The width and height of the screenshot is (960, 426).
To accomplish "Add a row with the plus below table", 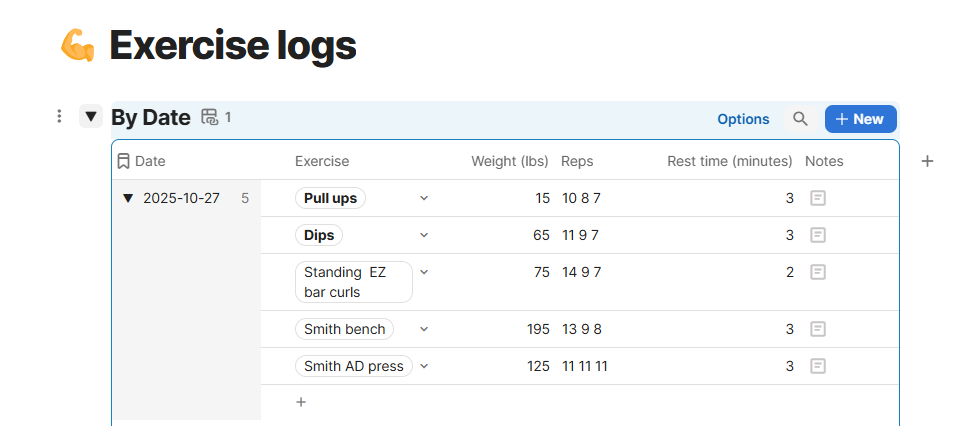I will (x=301, y=402).
